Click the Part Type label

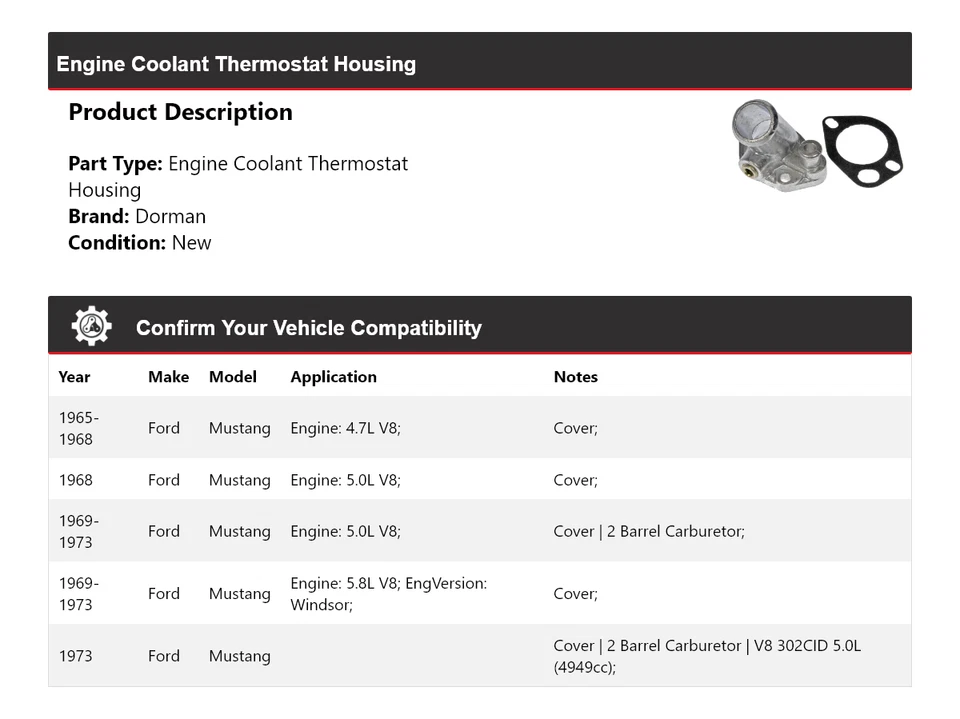point(115,163)
